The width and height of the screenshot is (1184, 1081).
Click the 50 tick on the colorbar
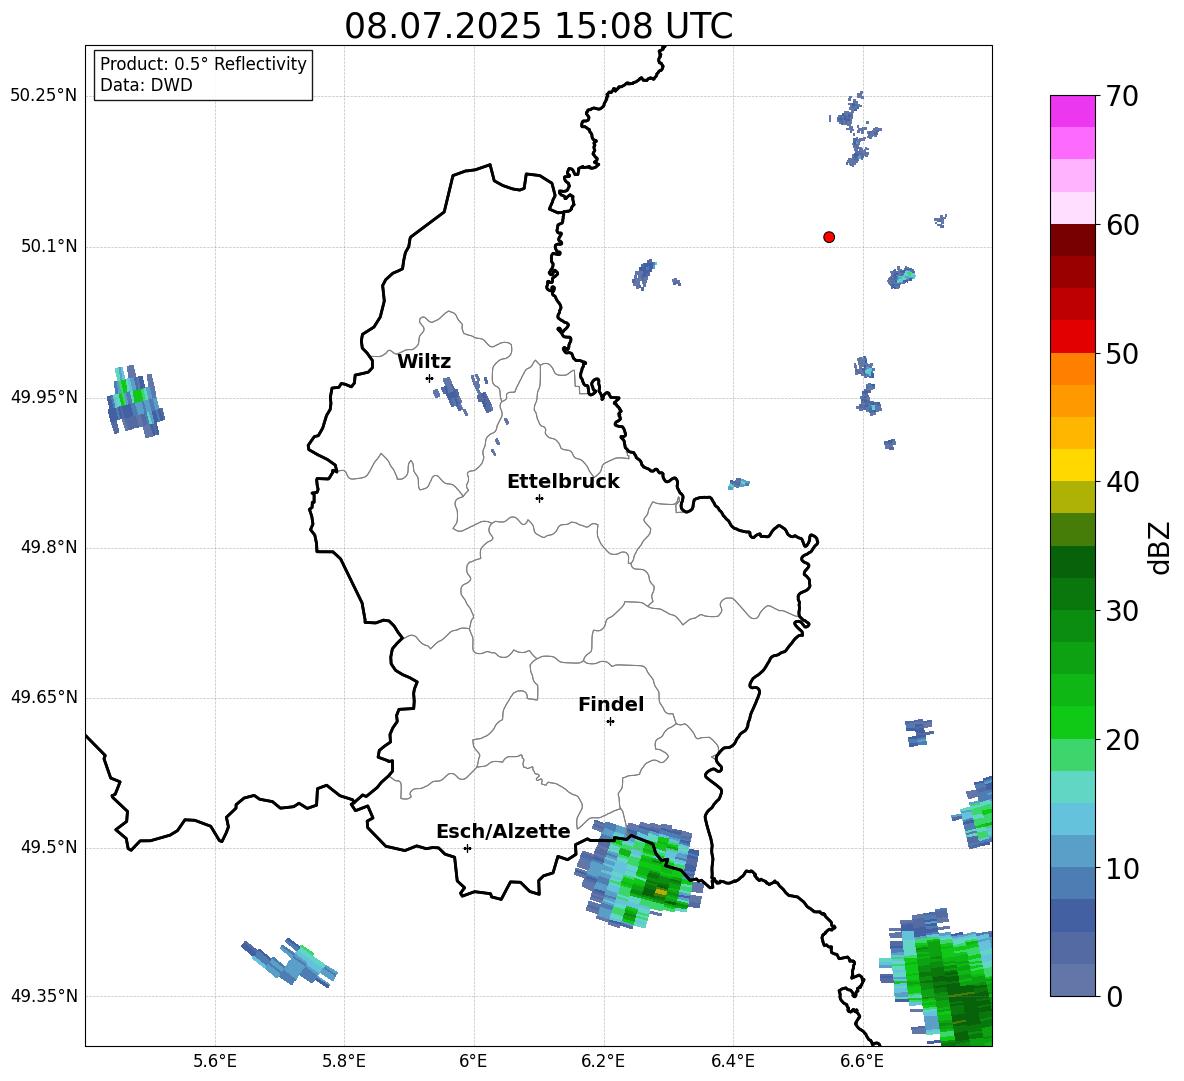pyautogui.click(x=1122, y=353)
